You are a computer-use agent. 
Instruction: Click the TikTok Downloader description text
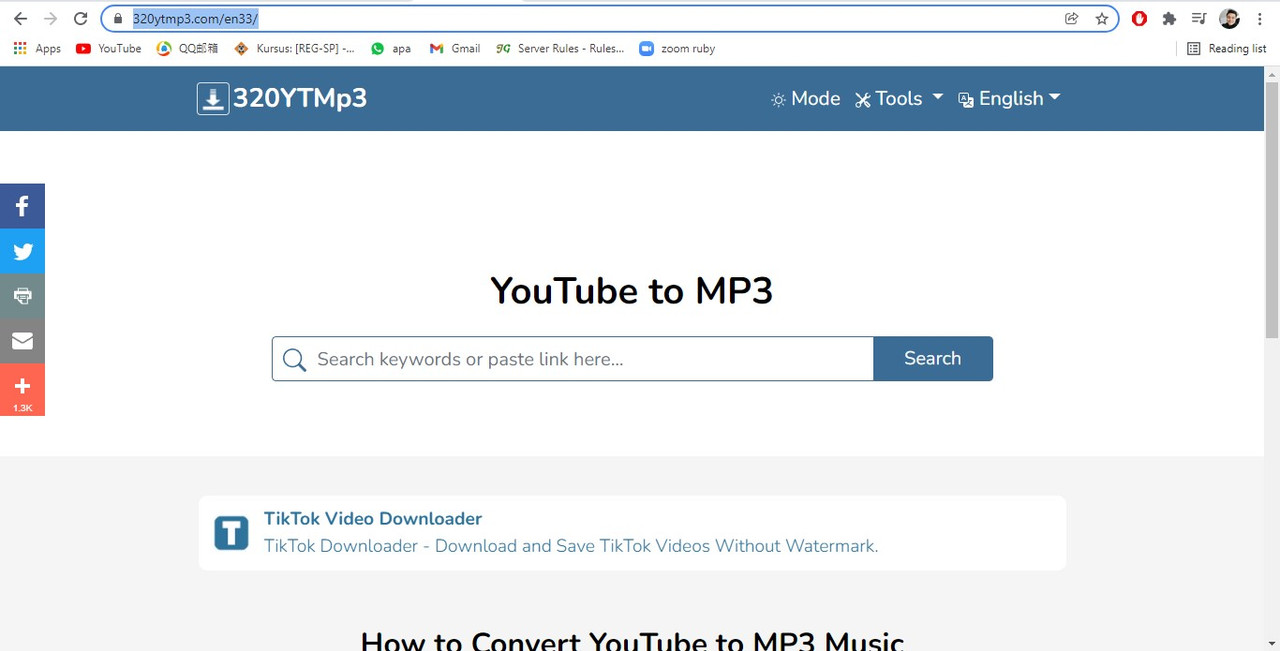click(x=571, y=546)
